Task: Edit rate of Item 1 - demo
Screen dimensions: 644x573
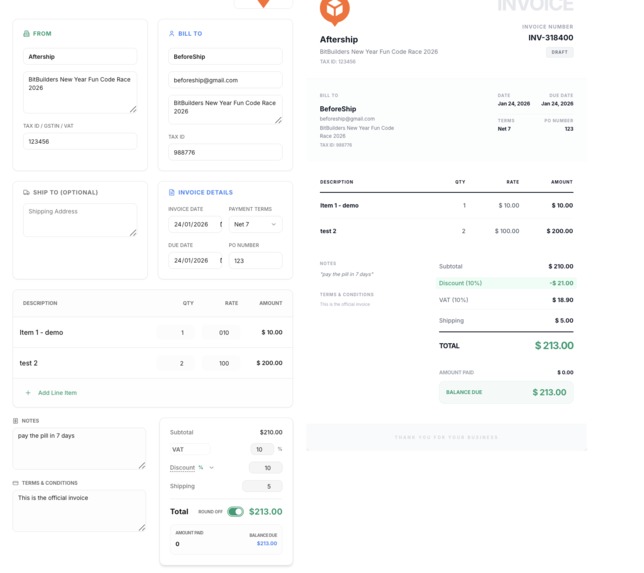Action: [221, 332]
